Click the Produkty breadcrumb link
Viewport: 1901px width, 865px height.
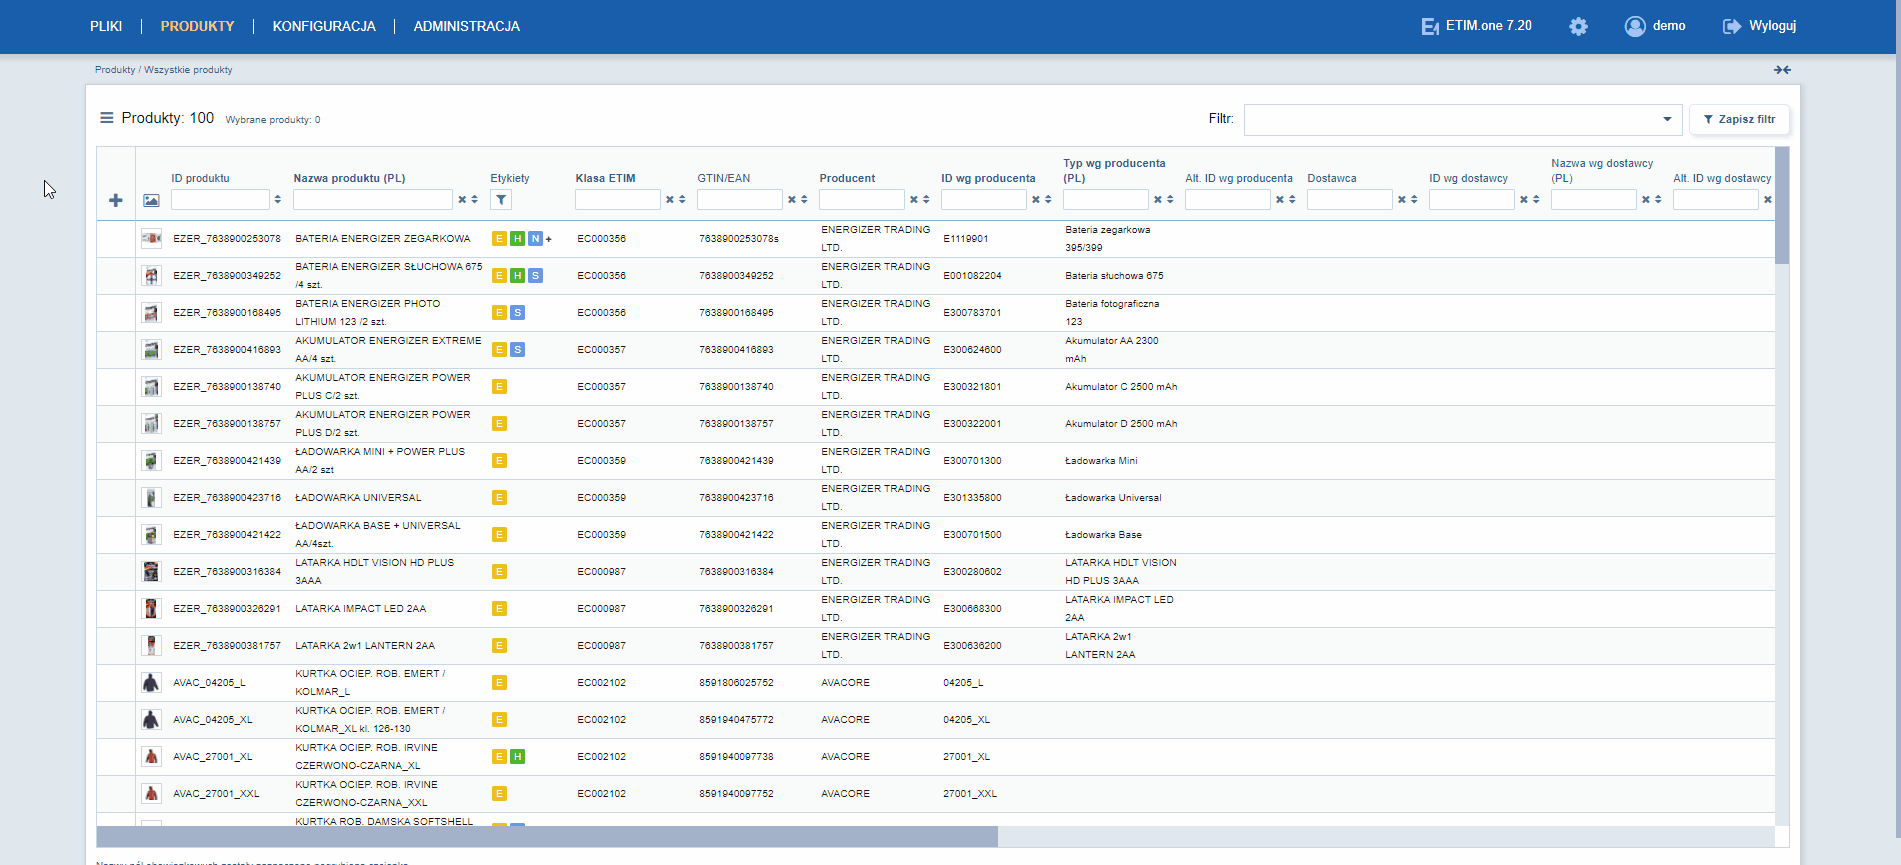[115, 70]
